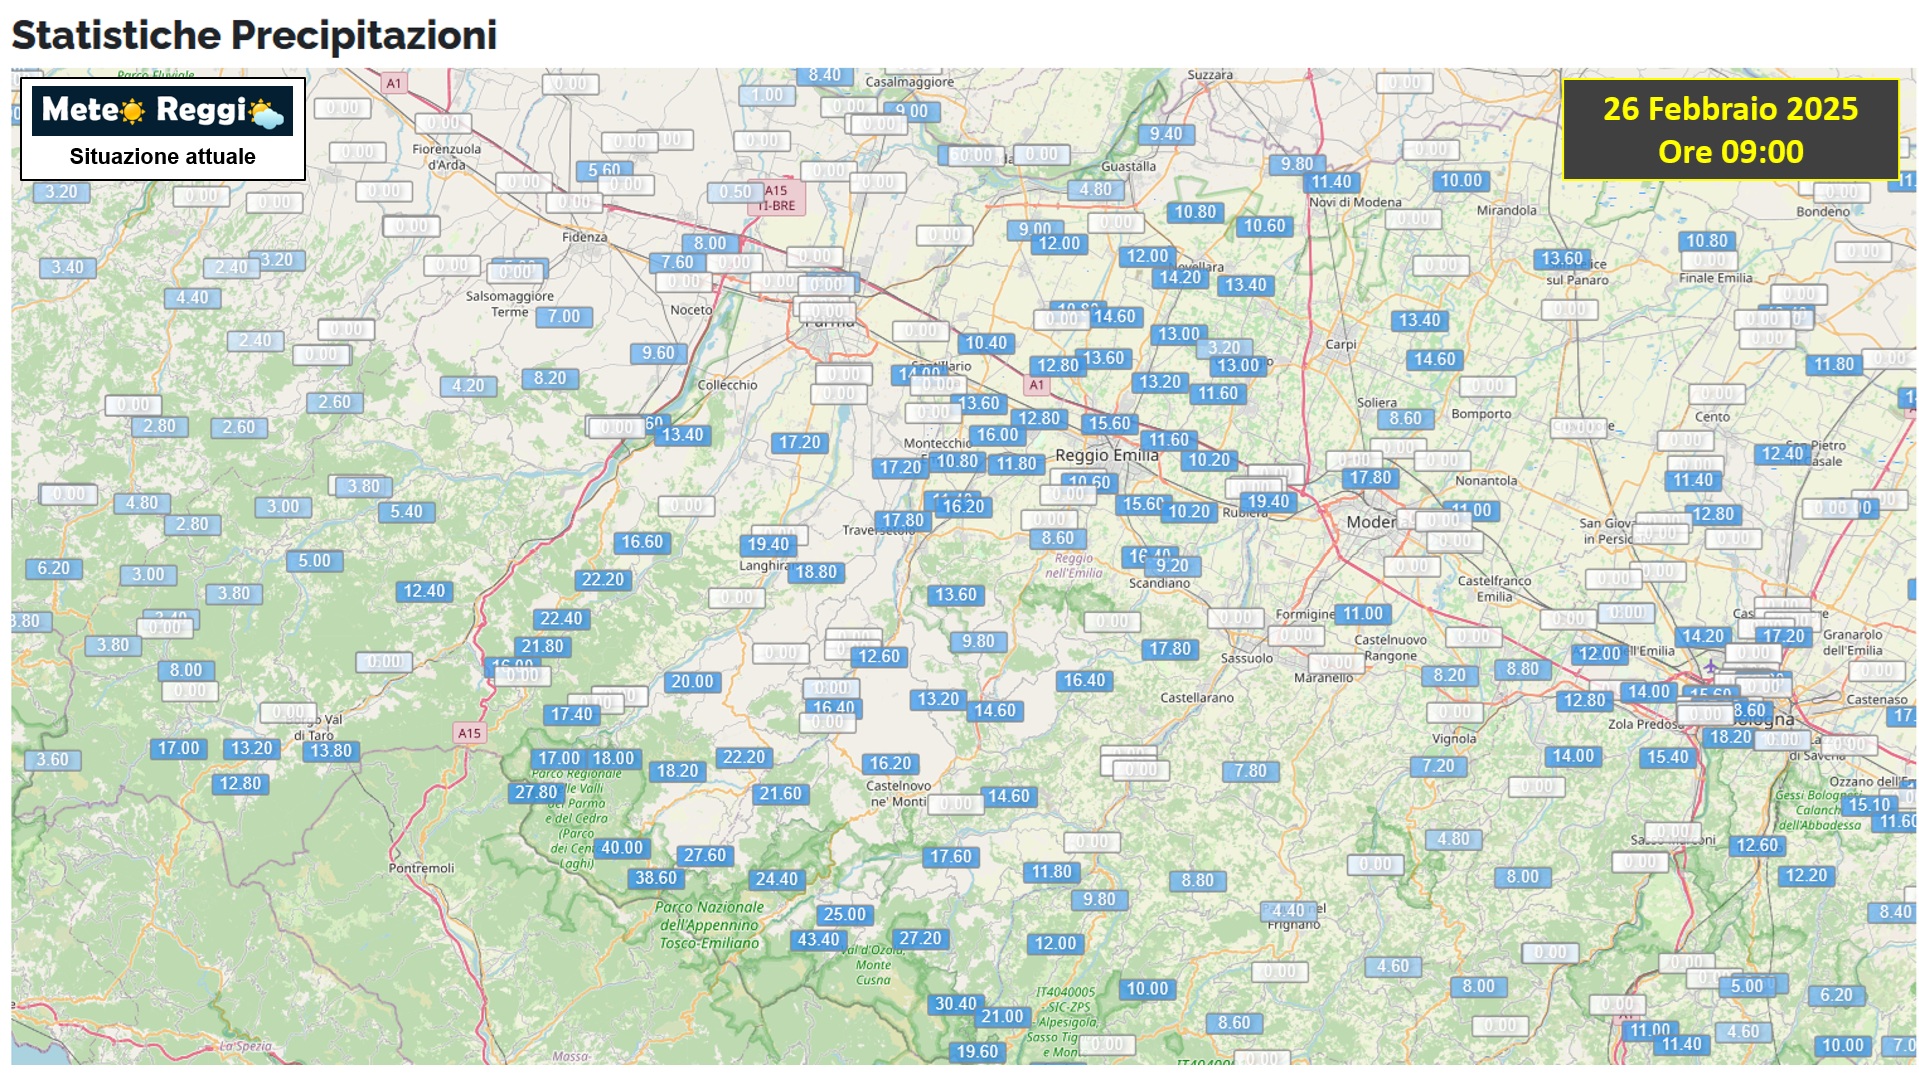1919x1079 pixels.
Task: Click the Statistiche Precipitazioni heading
Action: [254, 35]
